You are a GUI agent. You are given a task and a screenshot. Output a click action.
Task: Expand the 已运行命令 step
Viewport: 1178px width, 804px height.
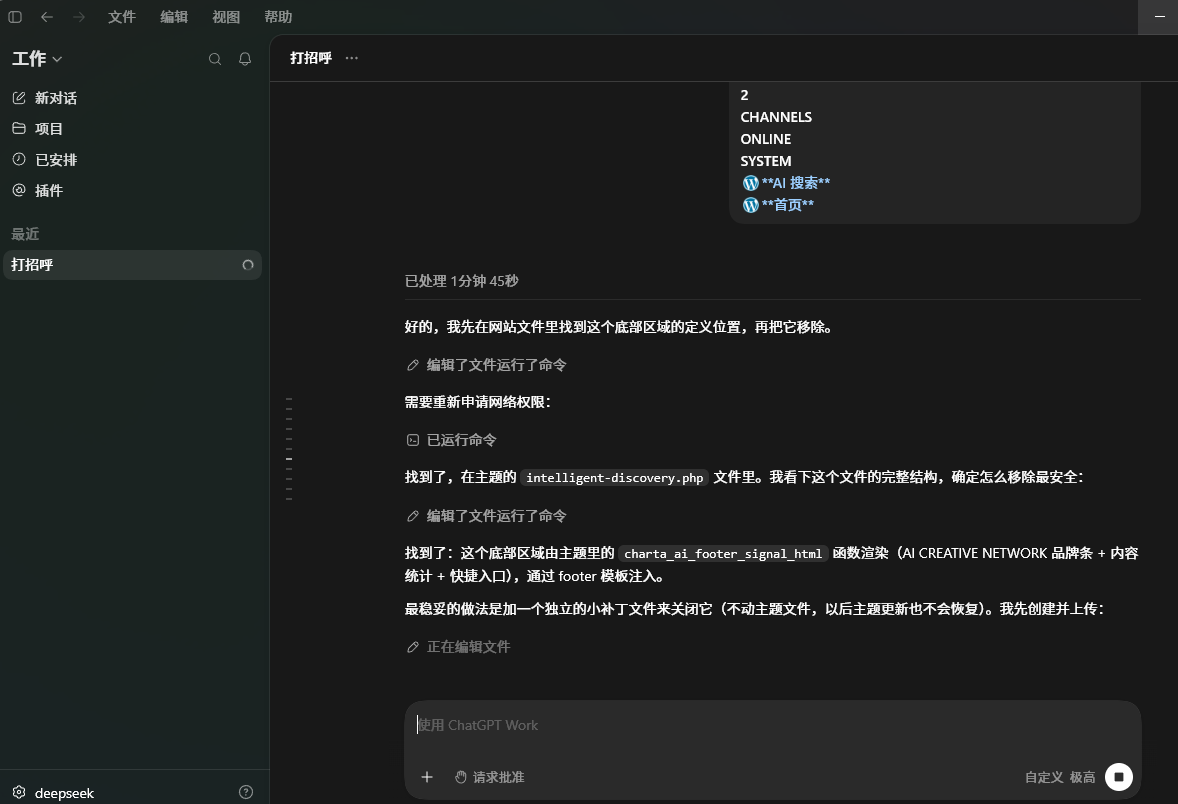point(452,440)
